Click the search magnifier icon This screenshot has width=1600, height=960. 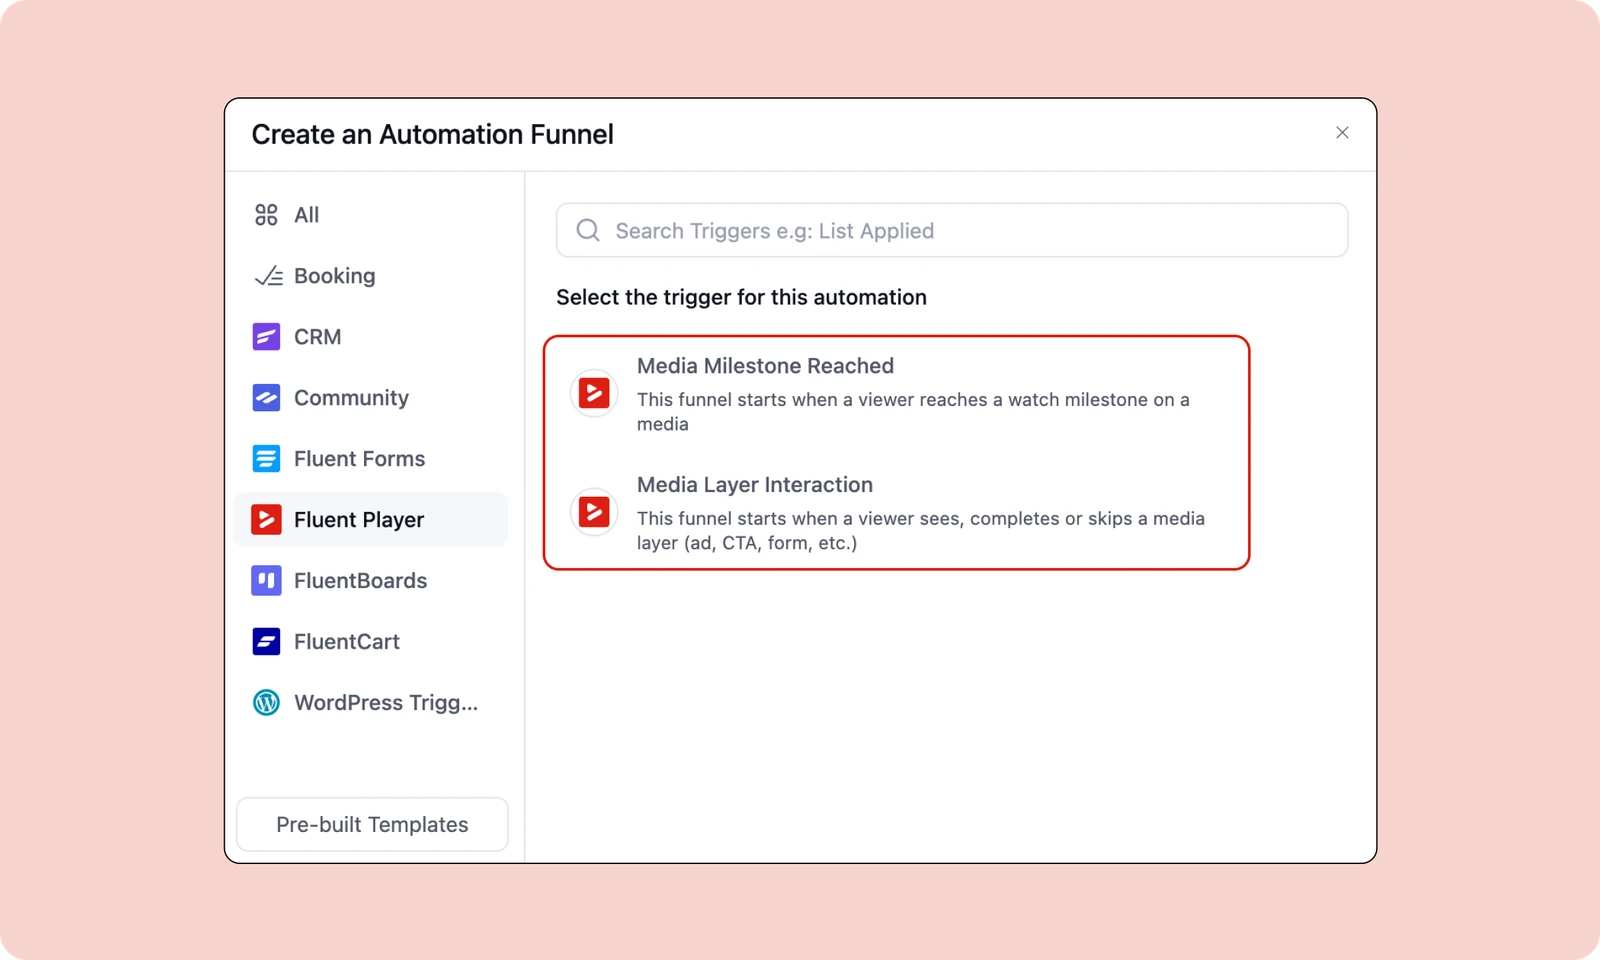(588, 231)
